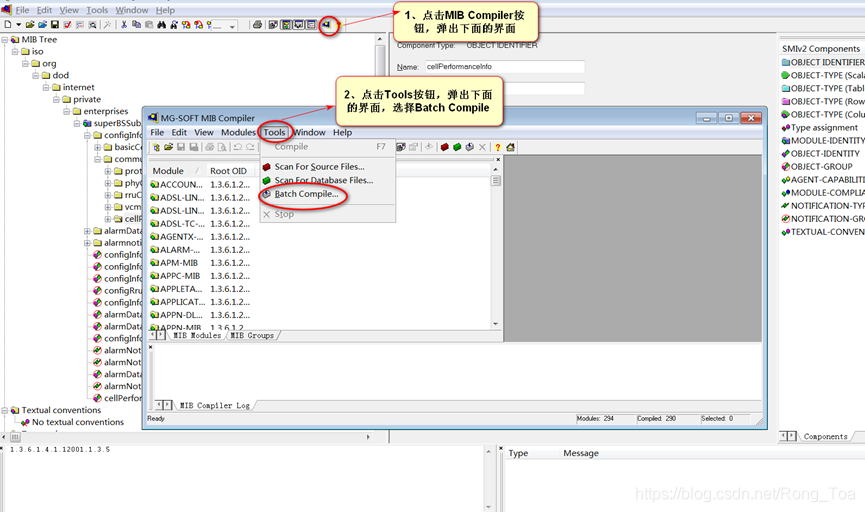Click the Home icon in Compiler toolbar

pos(510,147)
